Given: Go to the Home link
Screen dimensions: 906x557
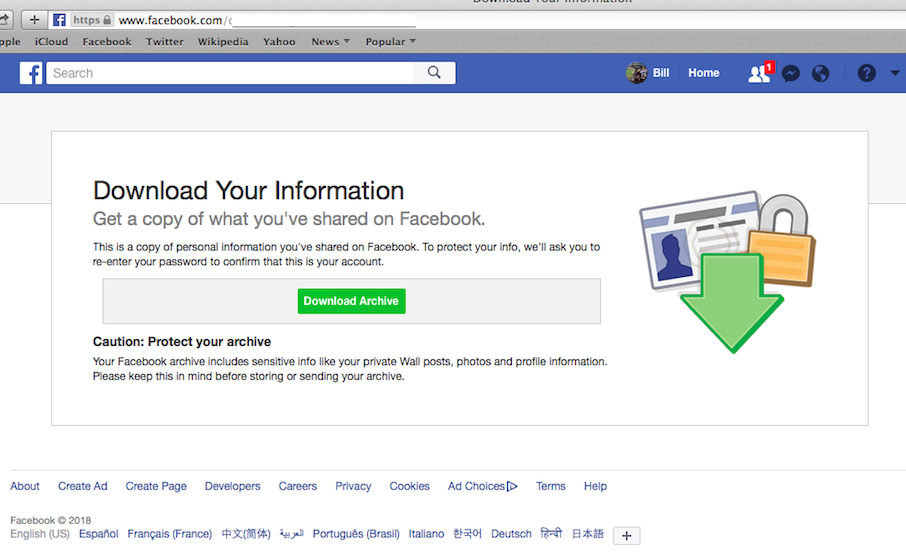Looking at the screenshot, I should pos(704,73).
